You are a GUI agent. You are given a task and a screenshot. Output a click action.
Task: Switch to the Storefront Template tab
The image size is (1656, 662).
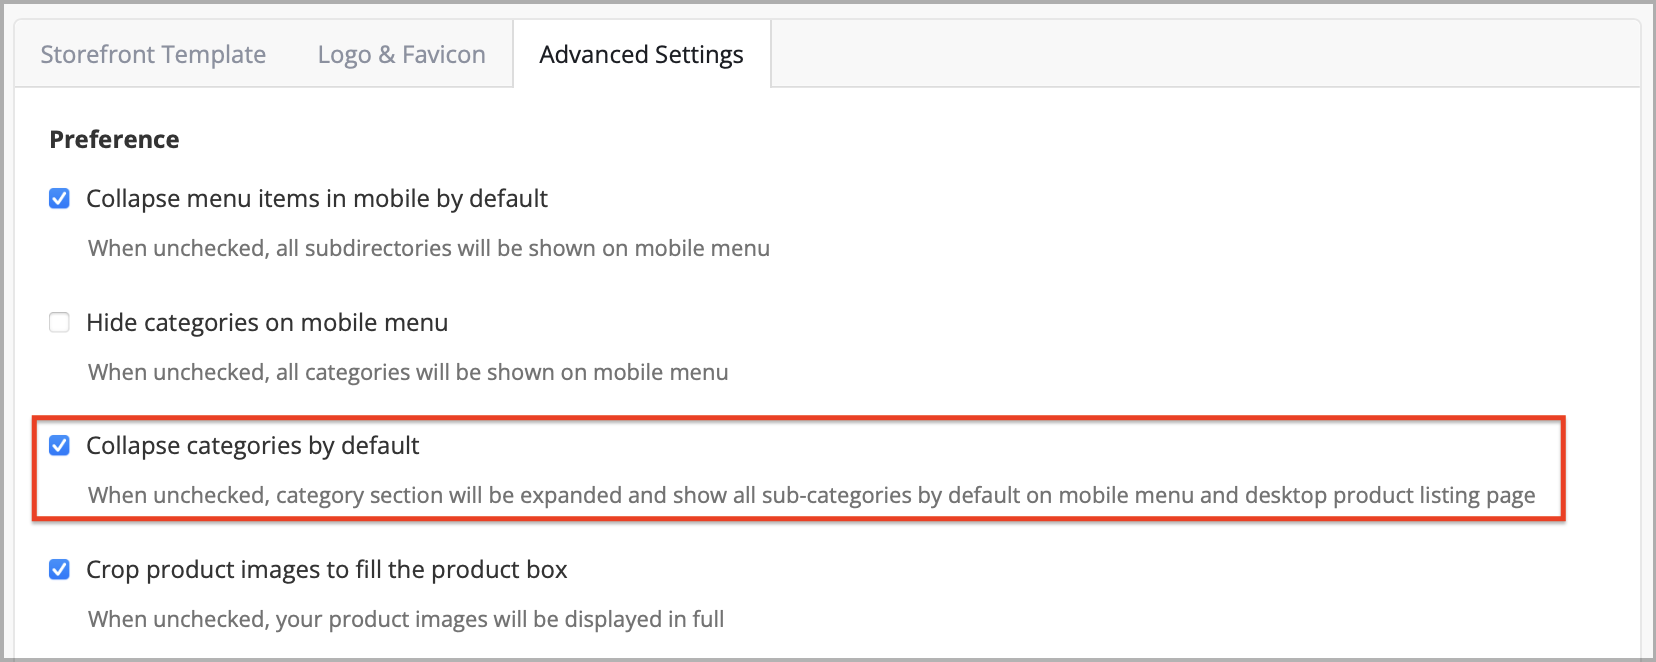tap(152, 54)
